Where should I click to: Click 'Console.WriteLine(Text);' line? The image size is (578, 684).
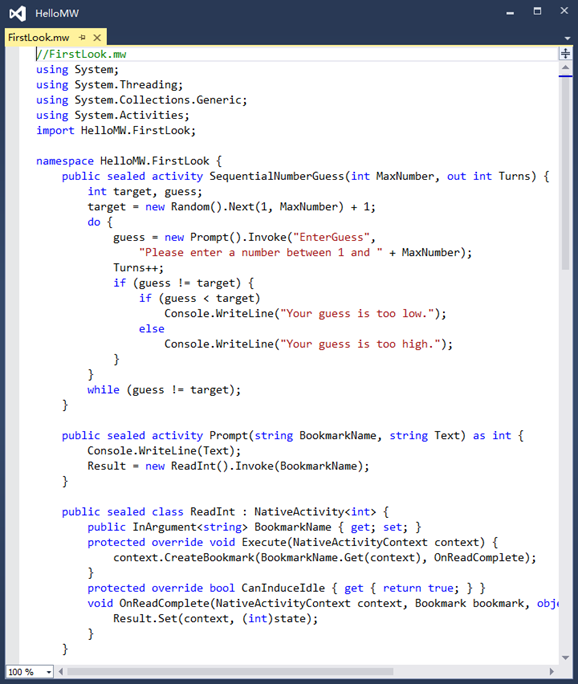pyautogui.click(x=164, y=451)
